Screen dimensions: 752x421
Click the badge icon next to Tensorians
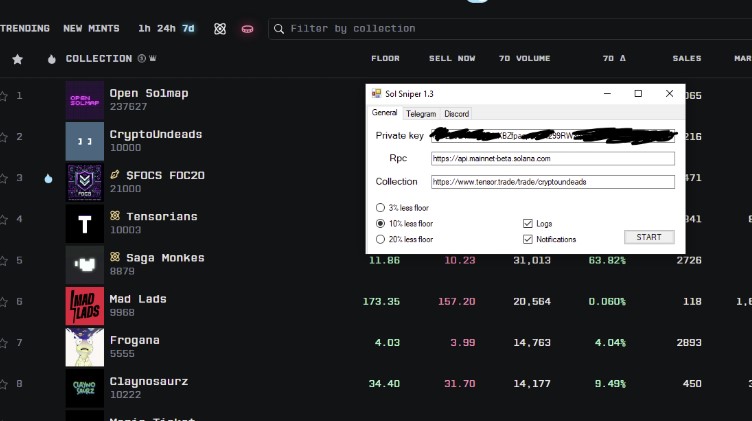(x=115, y=216)
